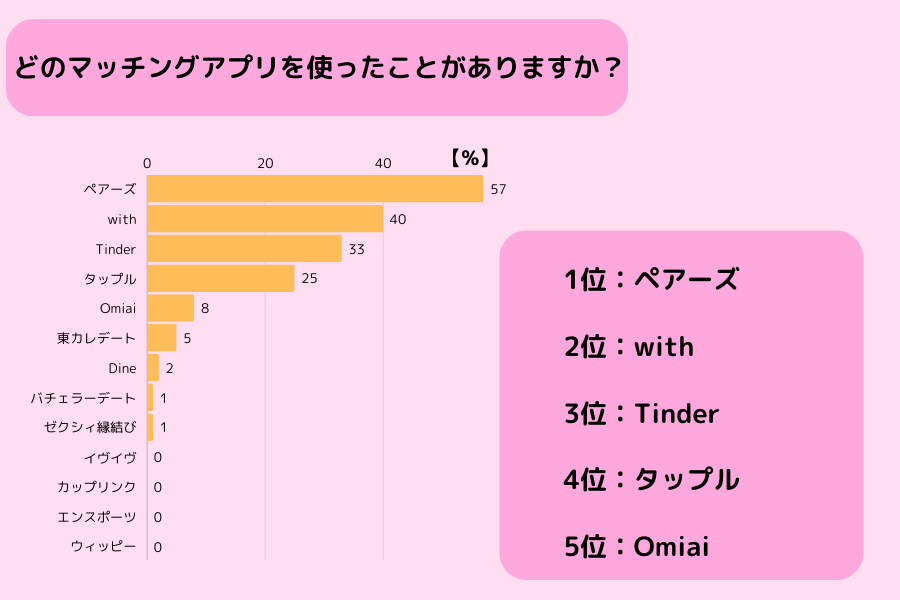Select the Tinder bar in the chart
Image resolution: width=900 pixels, height=600 pixels.
244,249
